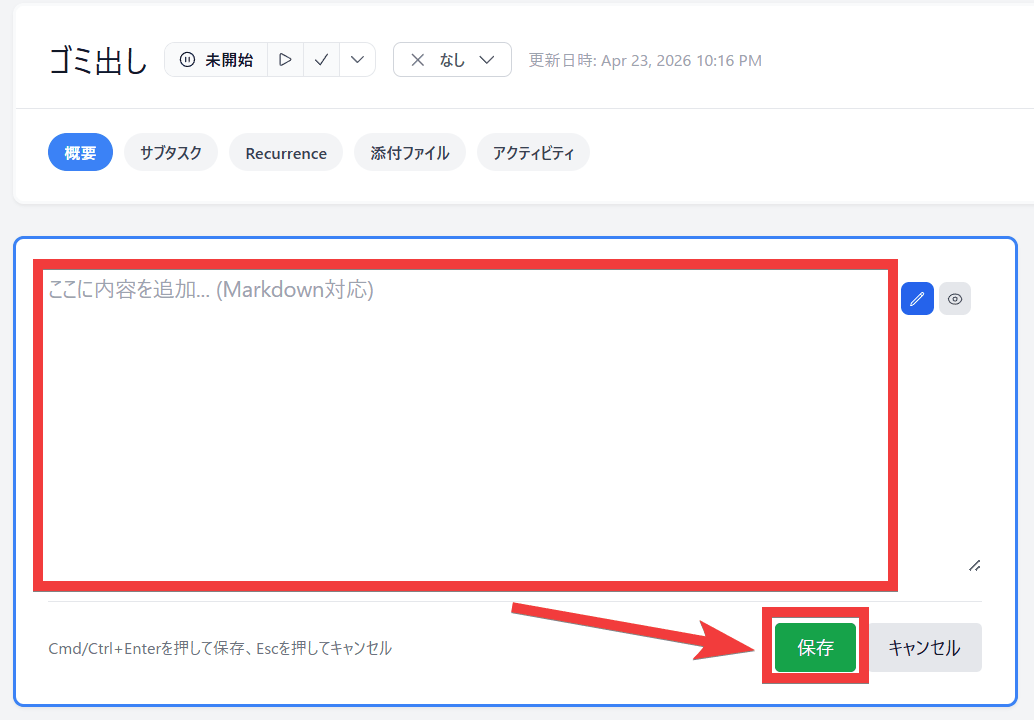Open the サブタスク tab

tap(171, 153)
